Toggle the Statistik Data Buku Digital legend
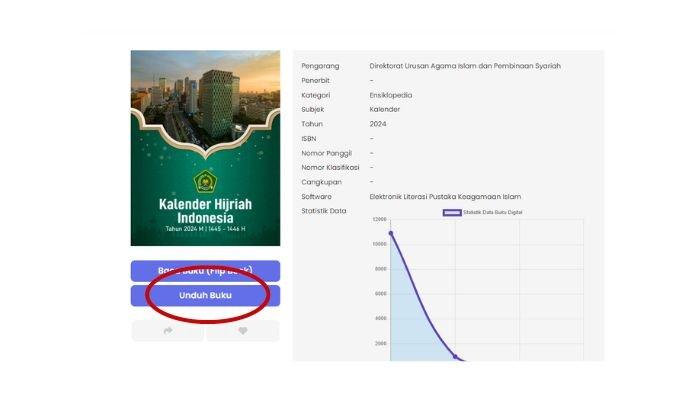This screenshot has width=700, height=393. tap(483, 213)
